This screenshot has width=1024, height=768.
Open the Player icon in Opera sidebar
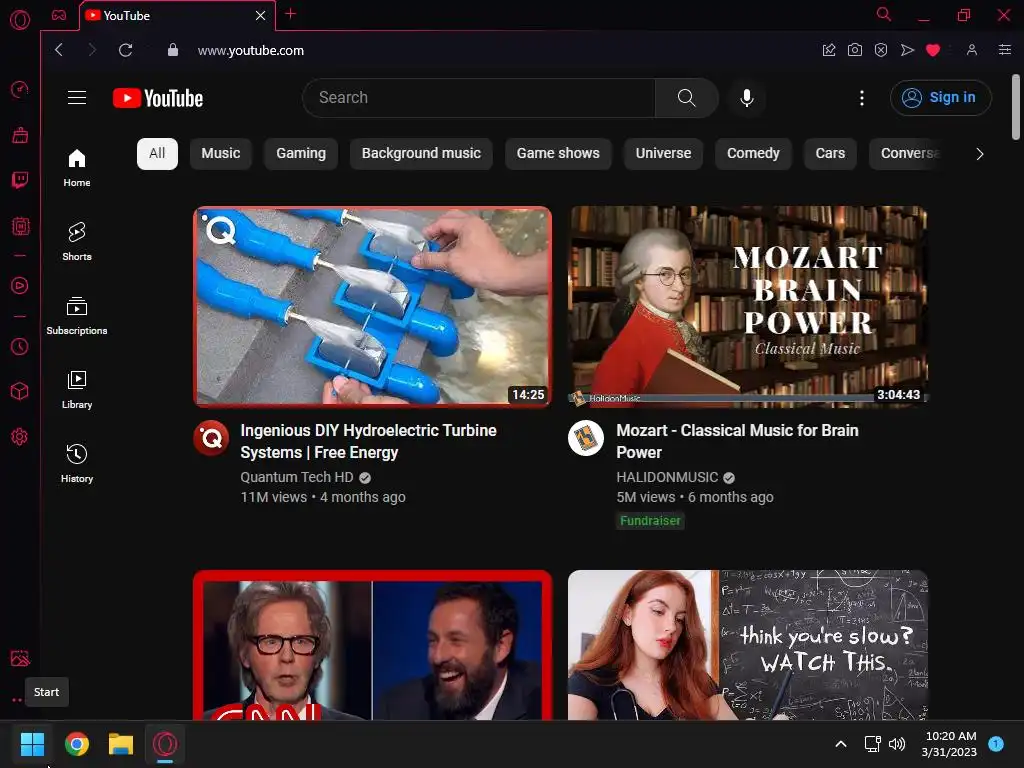click(x=20, y=285)
